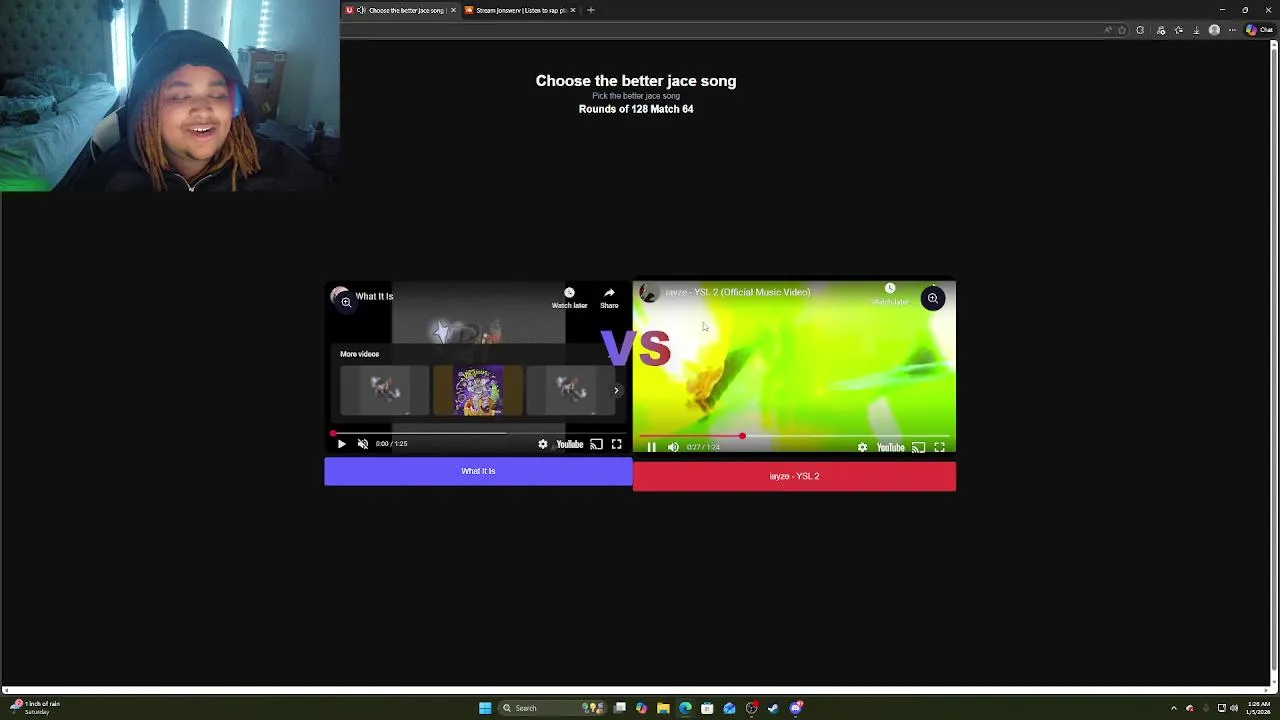Viewport: 1280px width, 720px height.
Task: Close the Choose the better jace song tab
Action: [453, 10]
